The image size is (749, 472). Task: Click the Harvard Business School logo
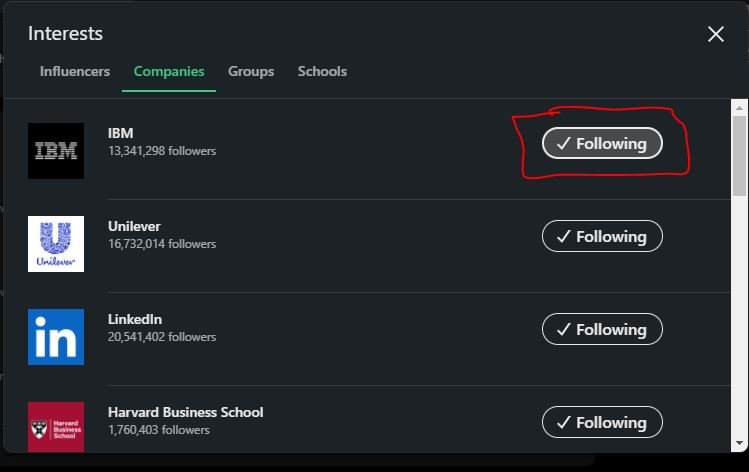point(56,427)
